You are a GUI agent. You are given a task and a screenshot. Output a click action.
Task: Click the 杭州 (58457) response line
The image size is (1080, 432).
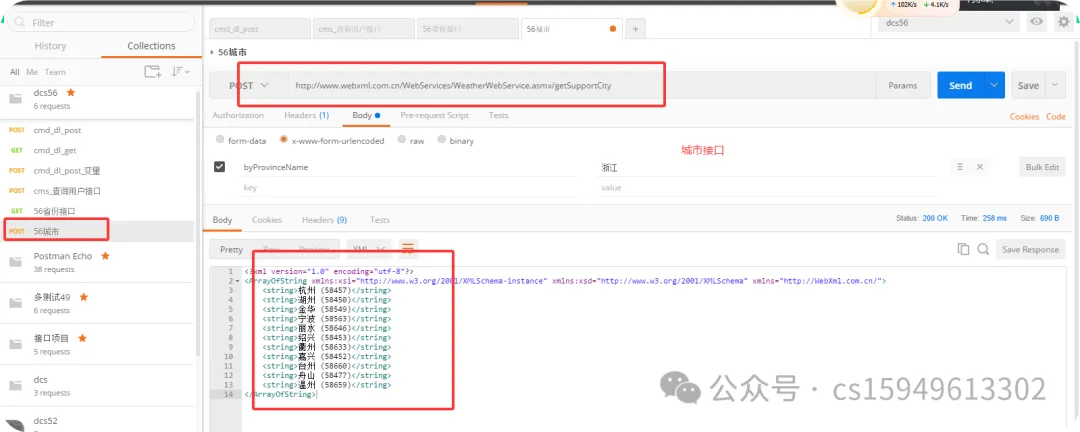[x=326, y=291]
